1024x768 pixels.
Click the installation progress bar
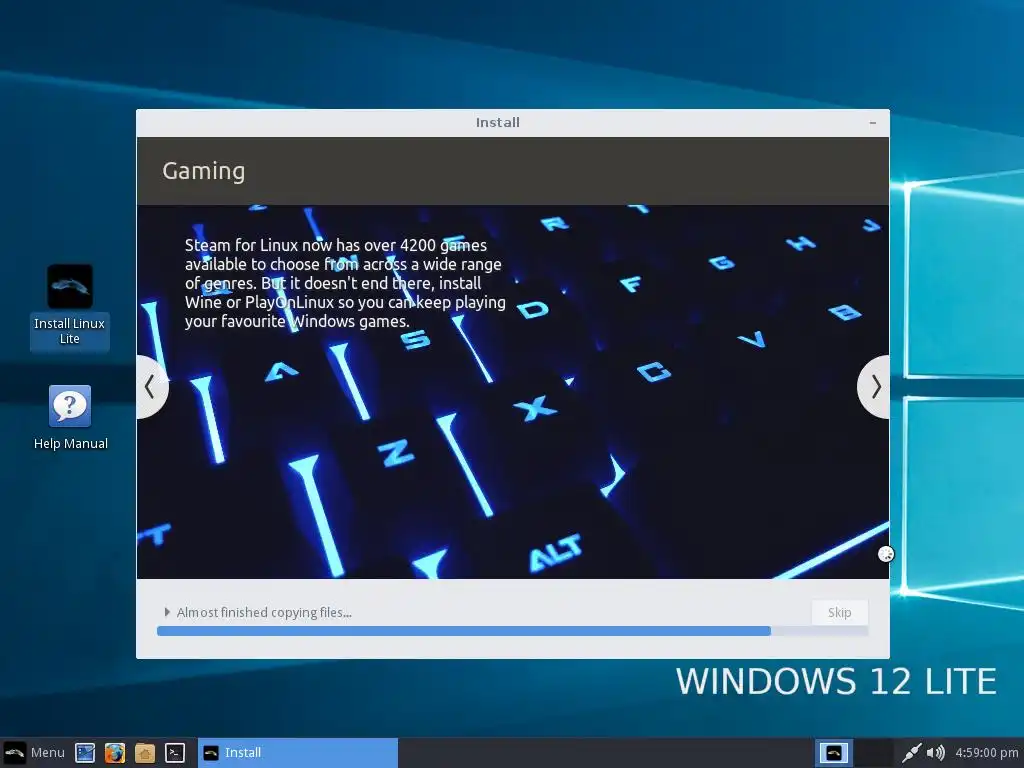pyautogui.click(x=513, y=631)
